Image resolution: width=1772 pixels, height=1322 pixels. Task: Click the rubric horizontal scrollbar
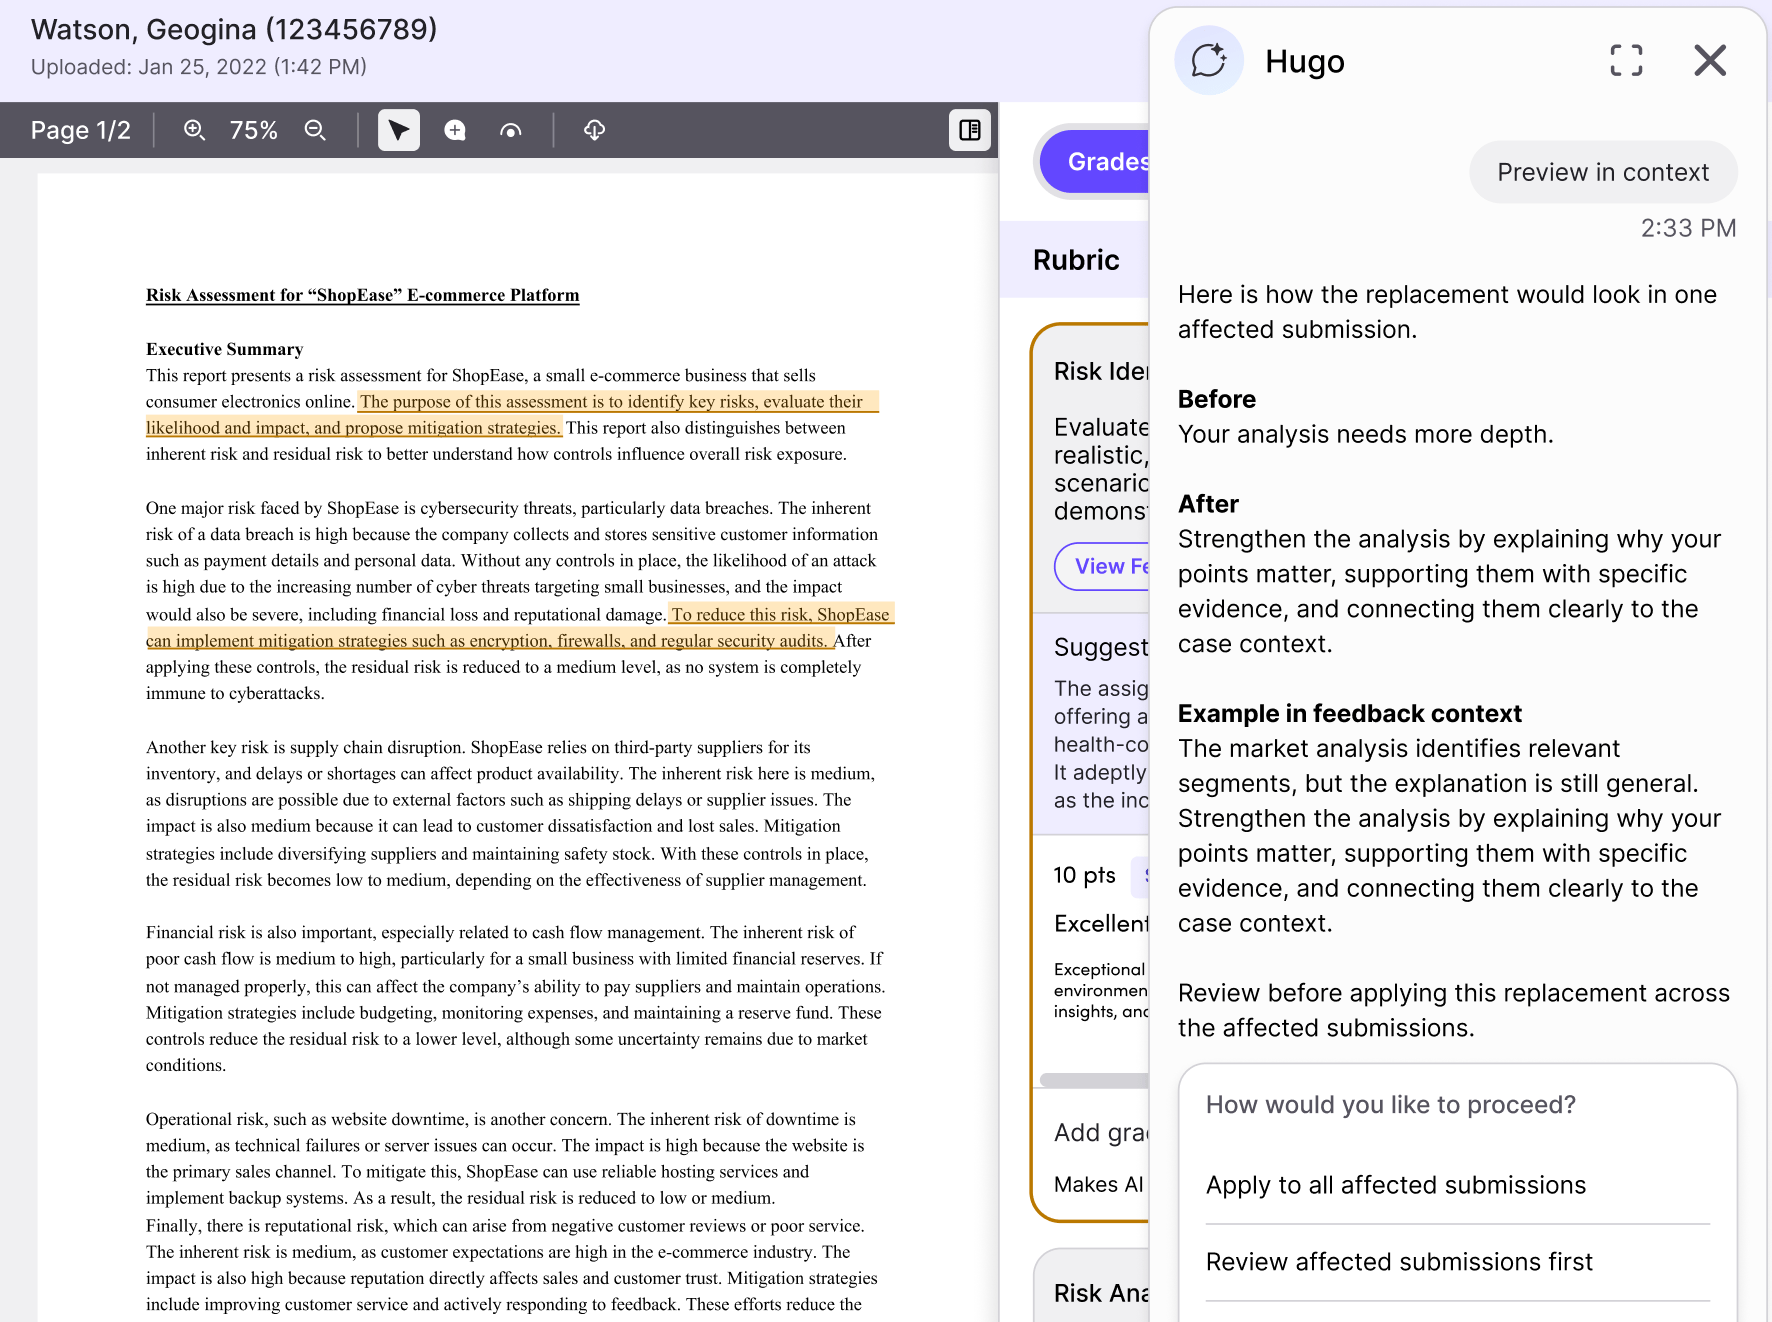click(1094, 1080)
